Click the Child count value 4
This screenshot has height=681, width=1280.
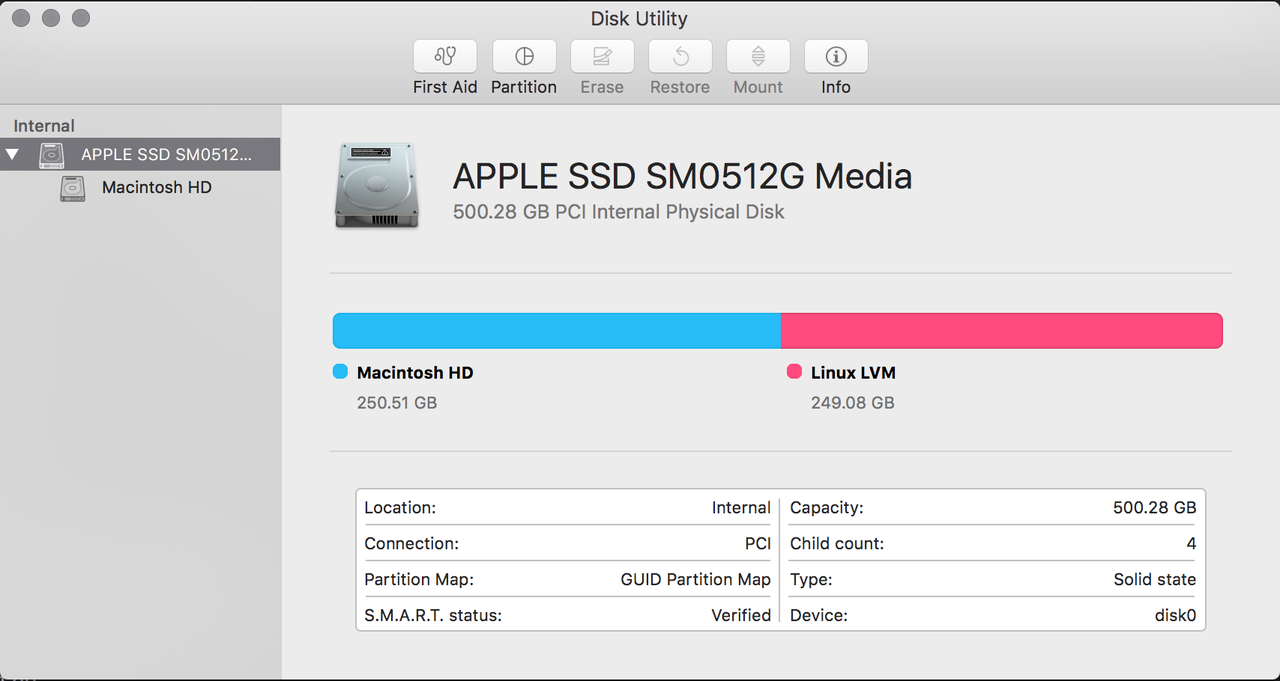(1191, 544)
